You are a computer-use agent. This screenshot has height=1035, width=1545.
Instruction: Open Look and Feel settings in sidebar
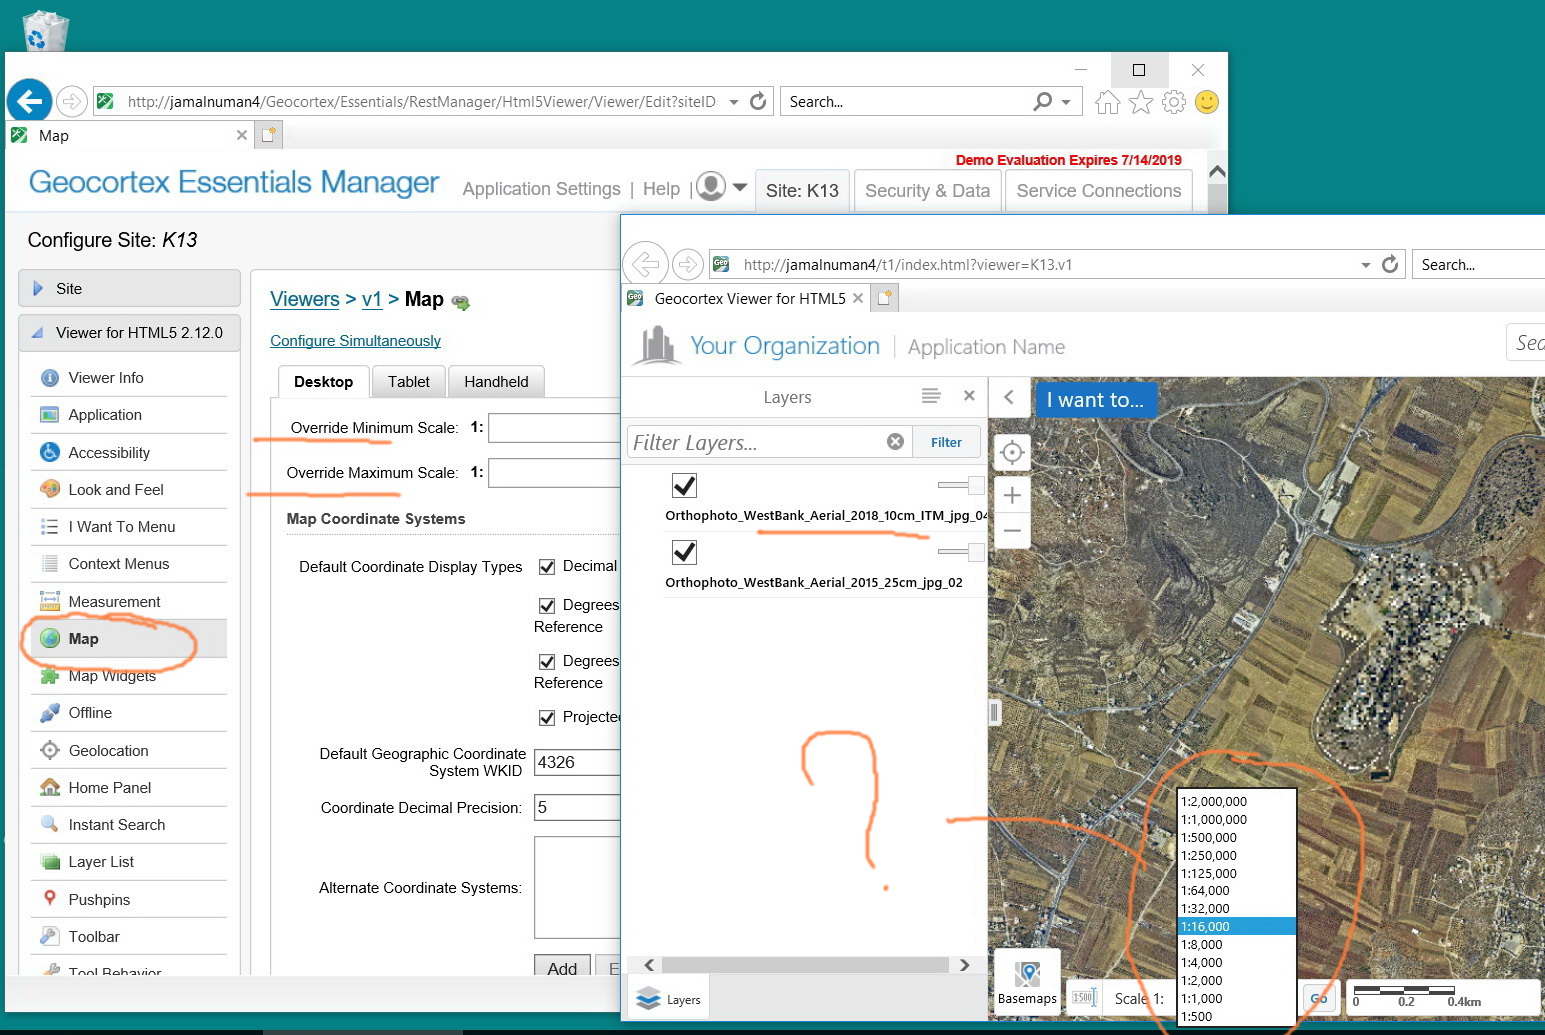pyautogui.click(x=116, y=490)
